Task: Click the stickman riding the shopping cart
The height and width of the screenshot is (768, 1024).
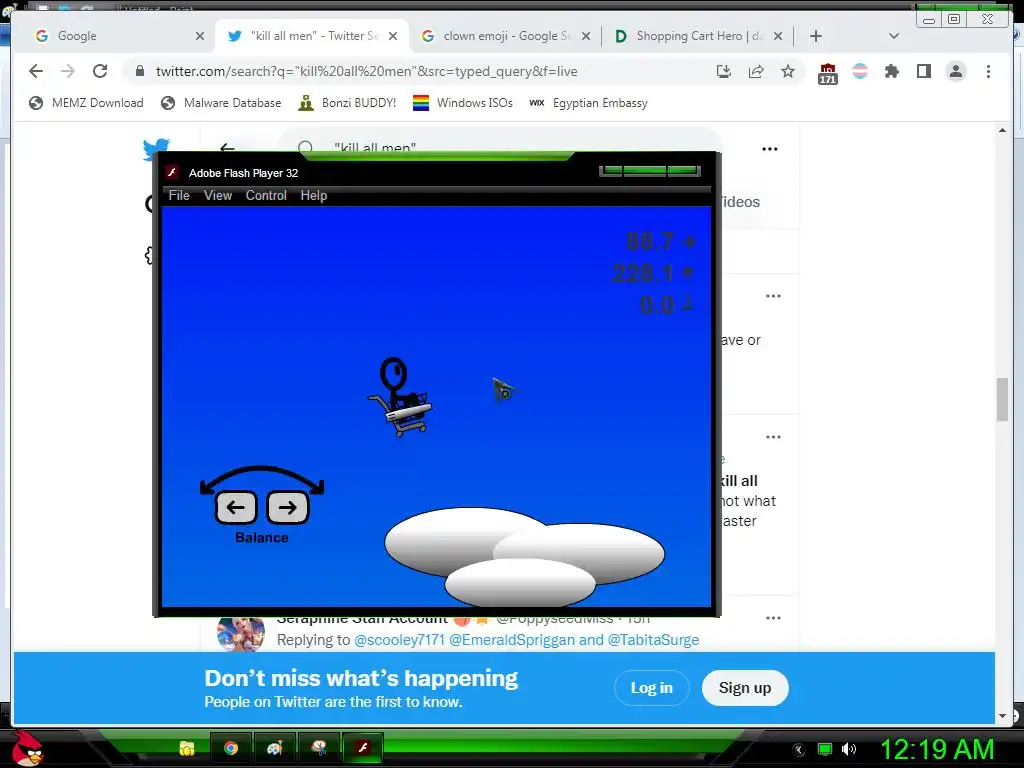Action: point(400,396)
